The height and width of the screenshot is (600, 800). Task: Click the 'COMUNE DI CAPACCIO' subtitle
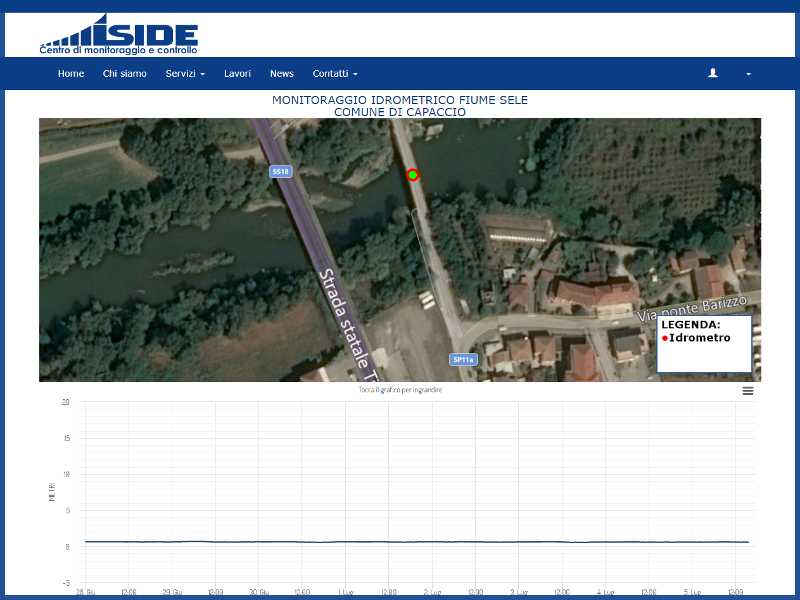pos(400,112)
